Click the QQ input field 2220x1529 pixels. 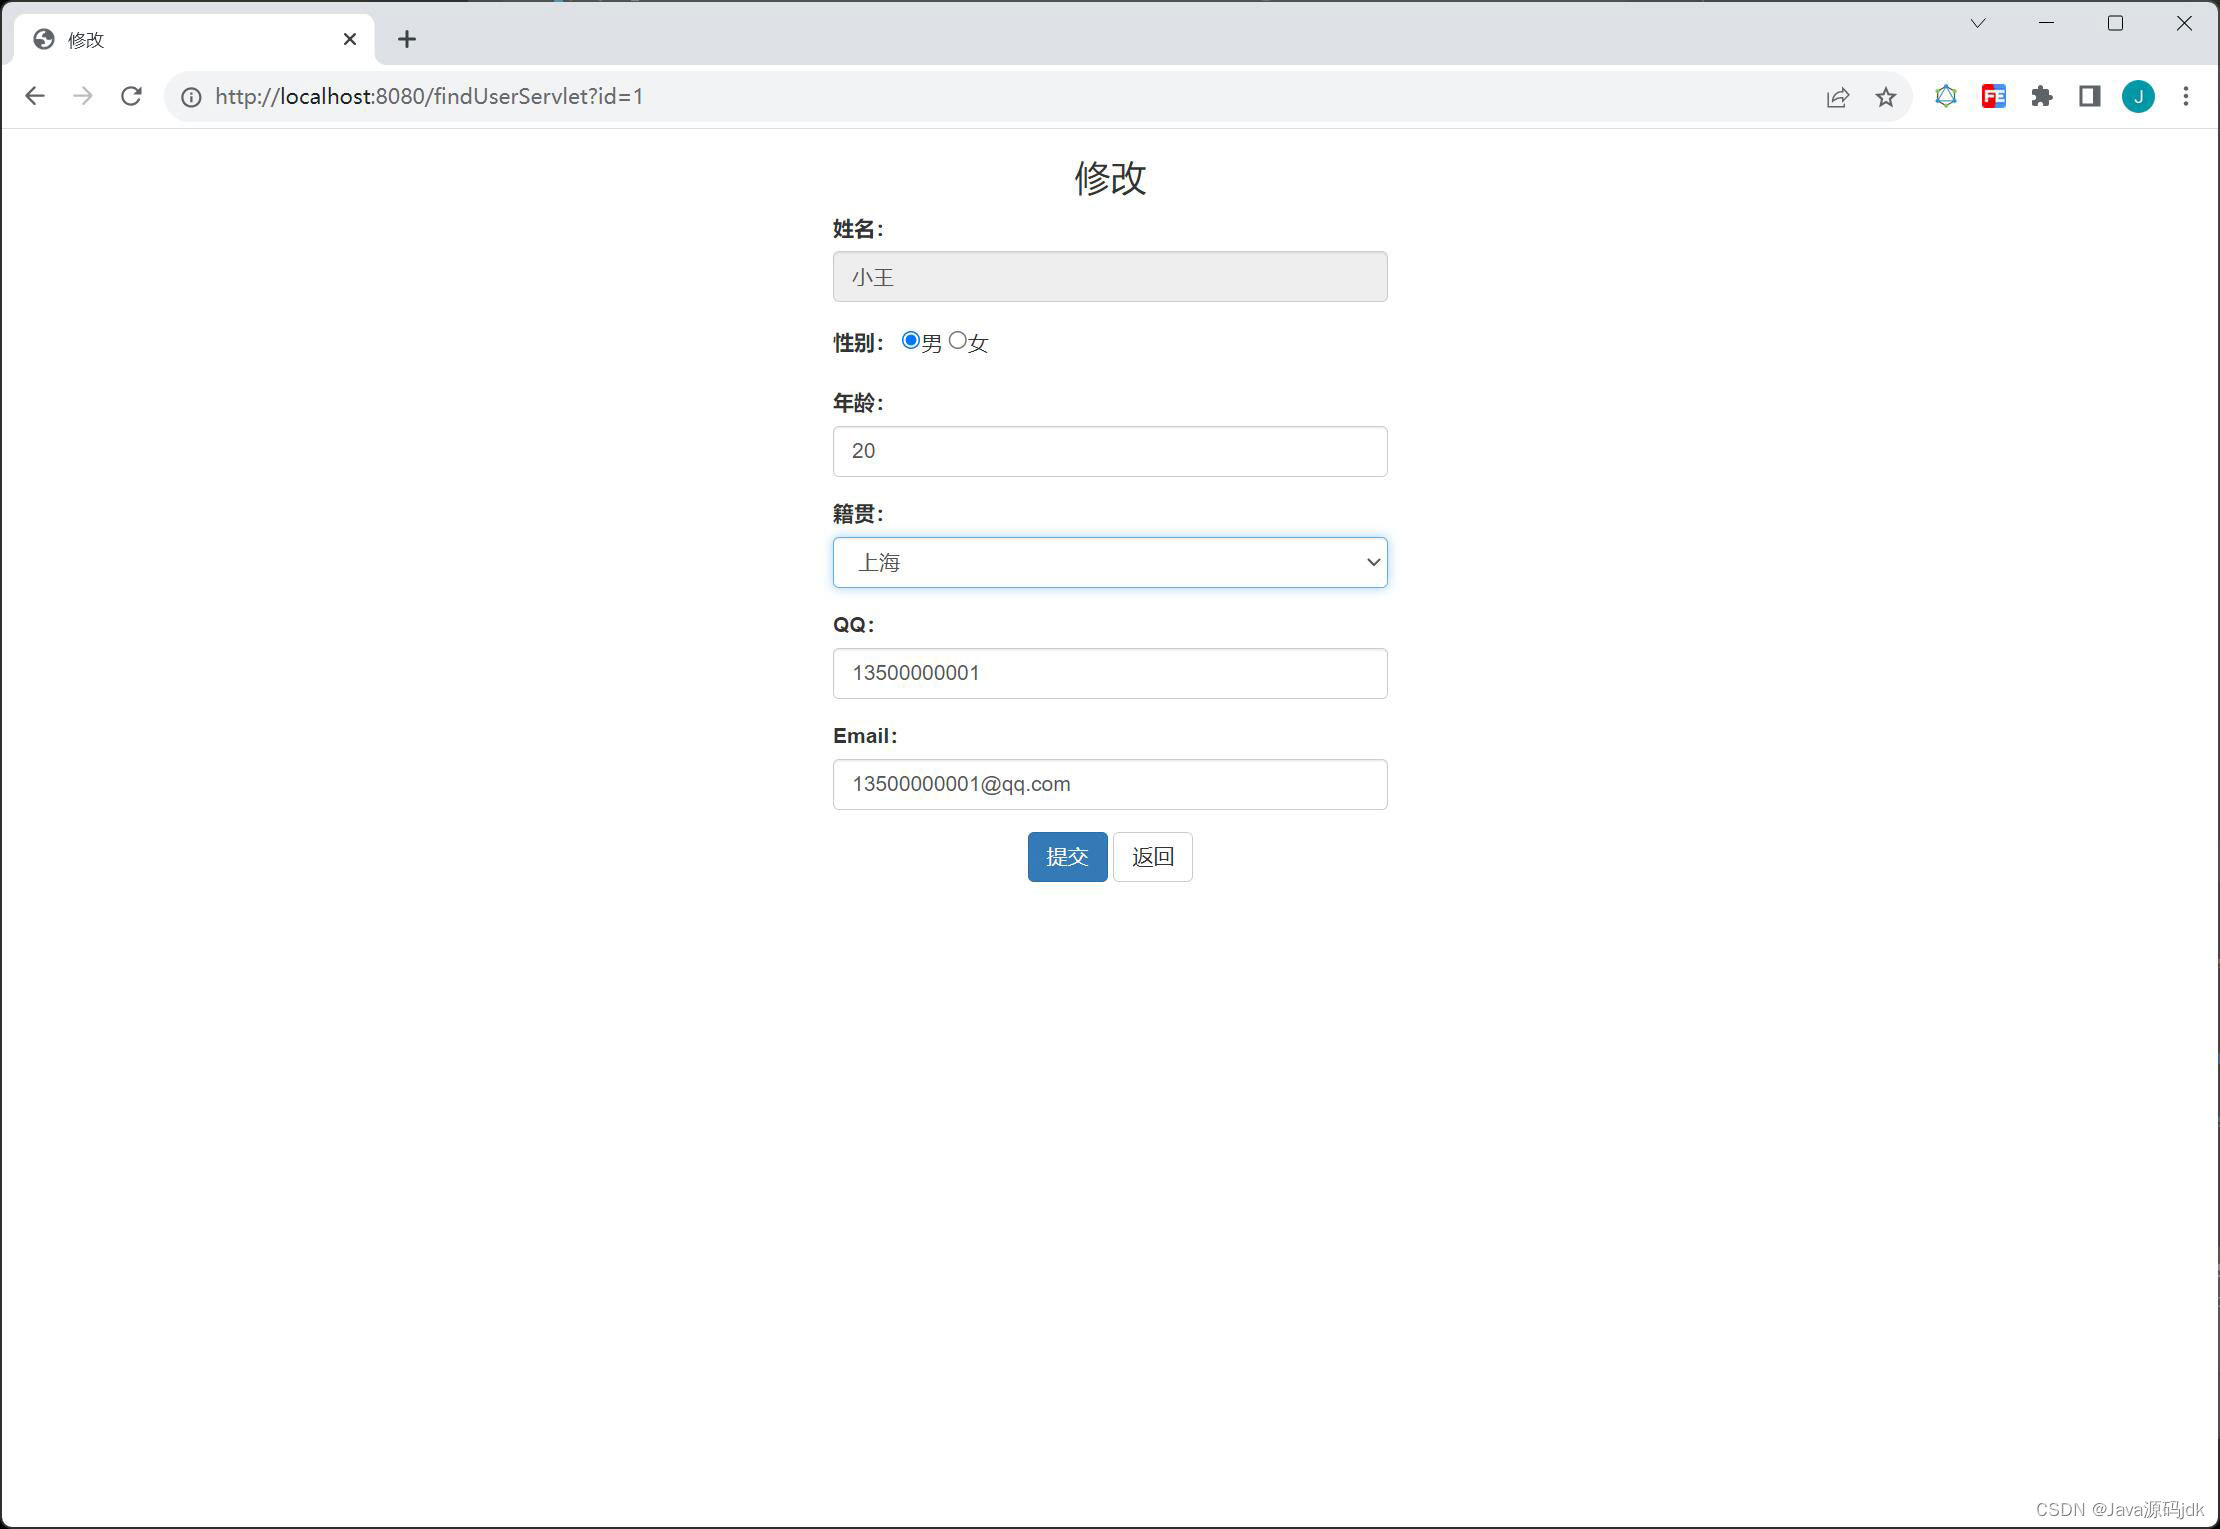(1110, 673)
